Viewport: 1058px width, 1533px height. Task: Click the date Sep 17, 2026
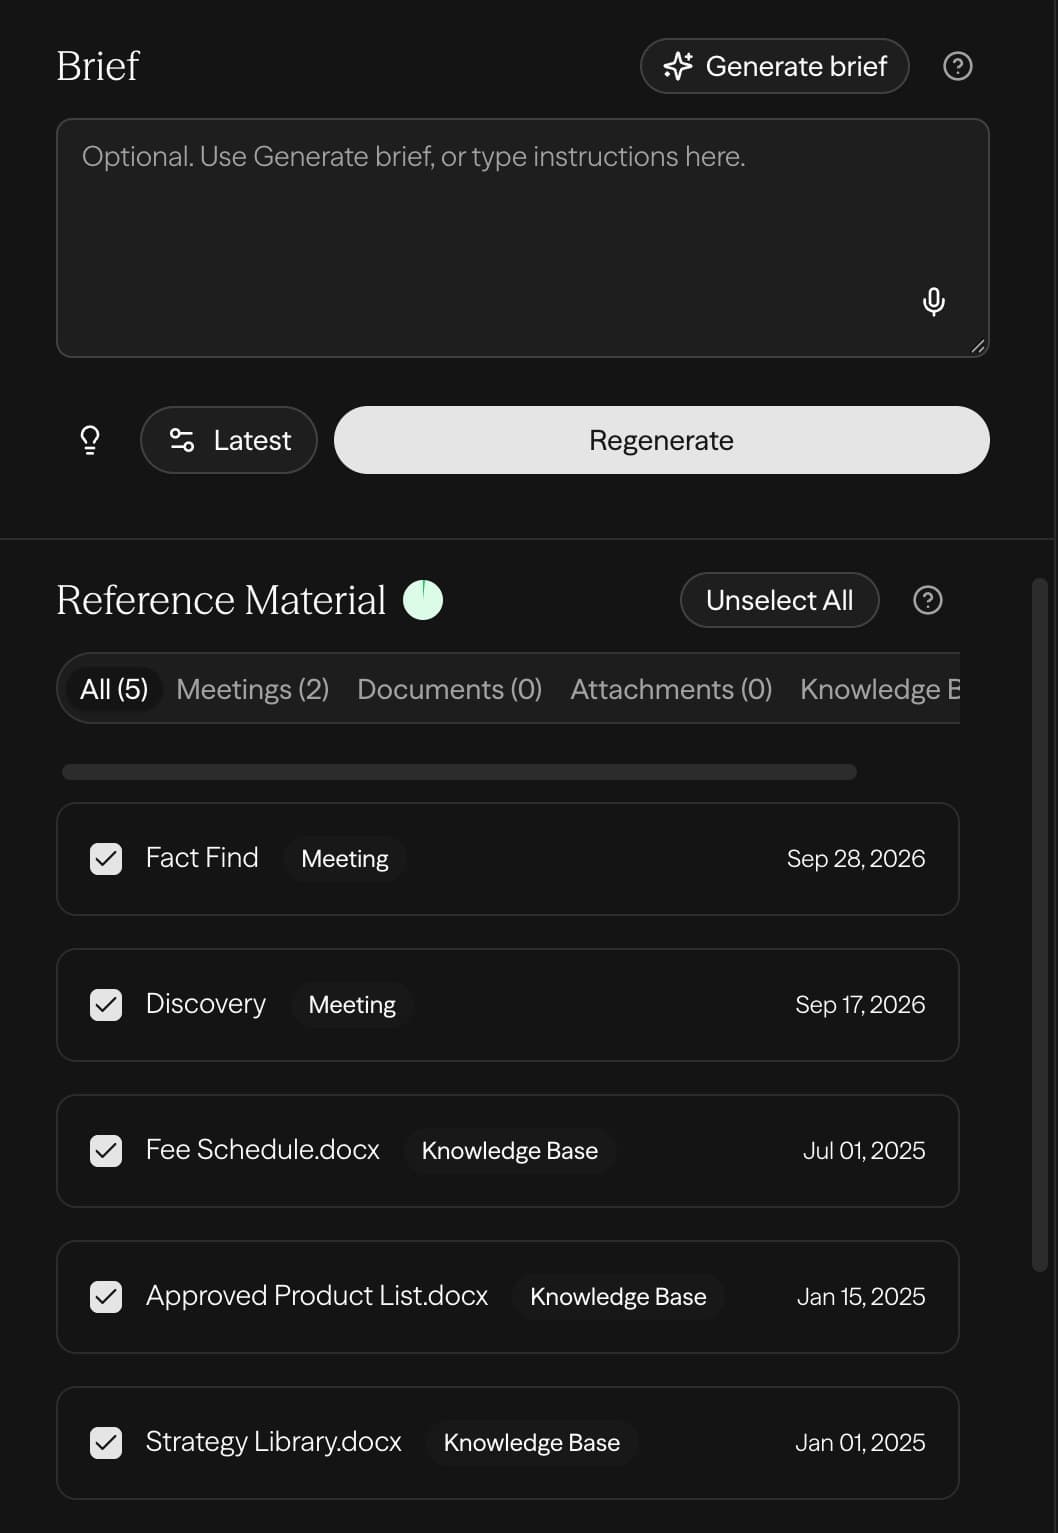[x=860, y=1005]
